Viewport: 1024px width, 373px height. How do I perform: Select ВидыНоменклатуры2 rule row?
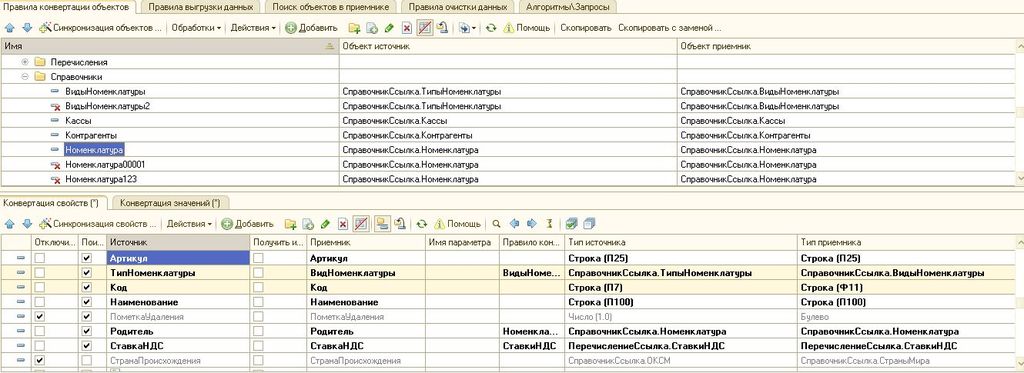click(509, 106)
